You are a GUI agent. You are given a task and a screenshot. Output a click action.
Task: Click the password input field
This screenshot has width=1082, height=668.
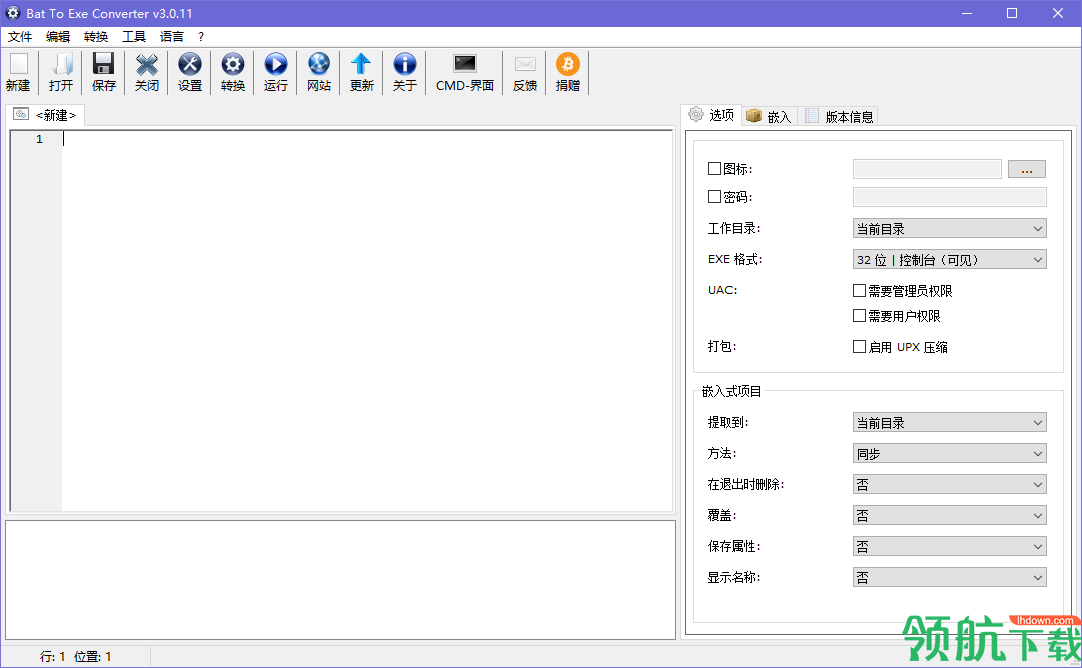950,197
